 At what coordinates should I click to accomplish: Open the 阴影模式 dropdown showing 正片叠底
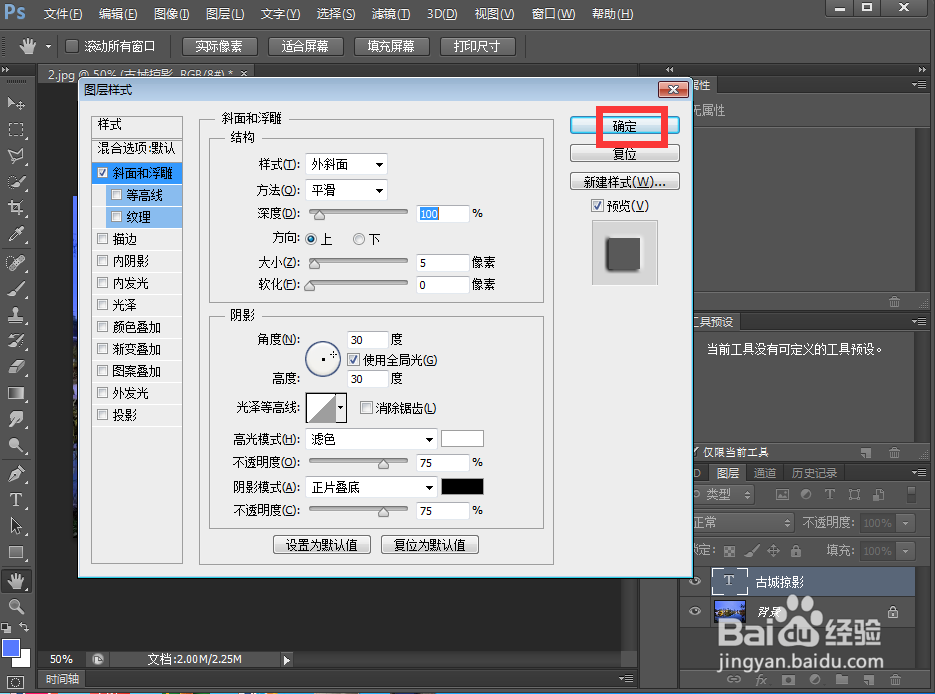[x=371, y=487]
